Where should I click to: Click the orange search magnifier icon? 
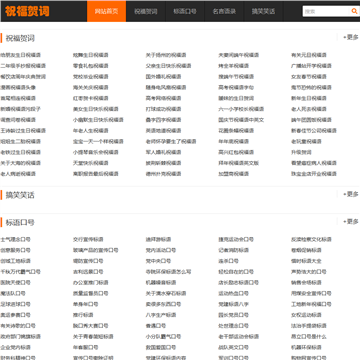point(354,11)
